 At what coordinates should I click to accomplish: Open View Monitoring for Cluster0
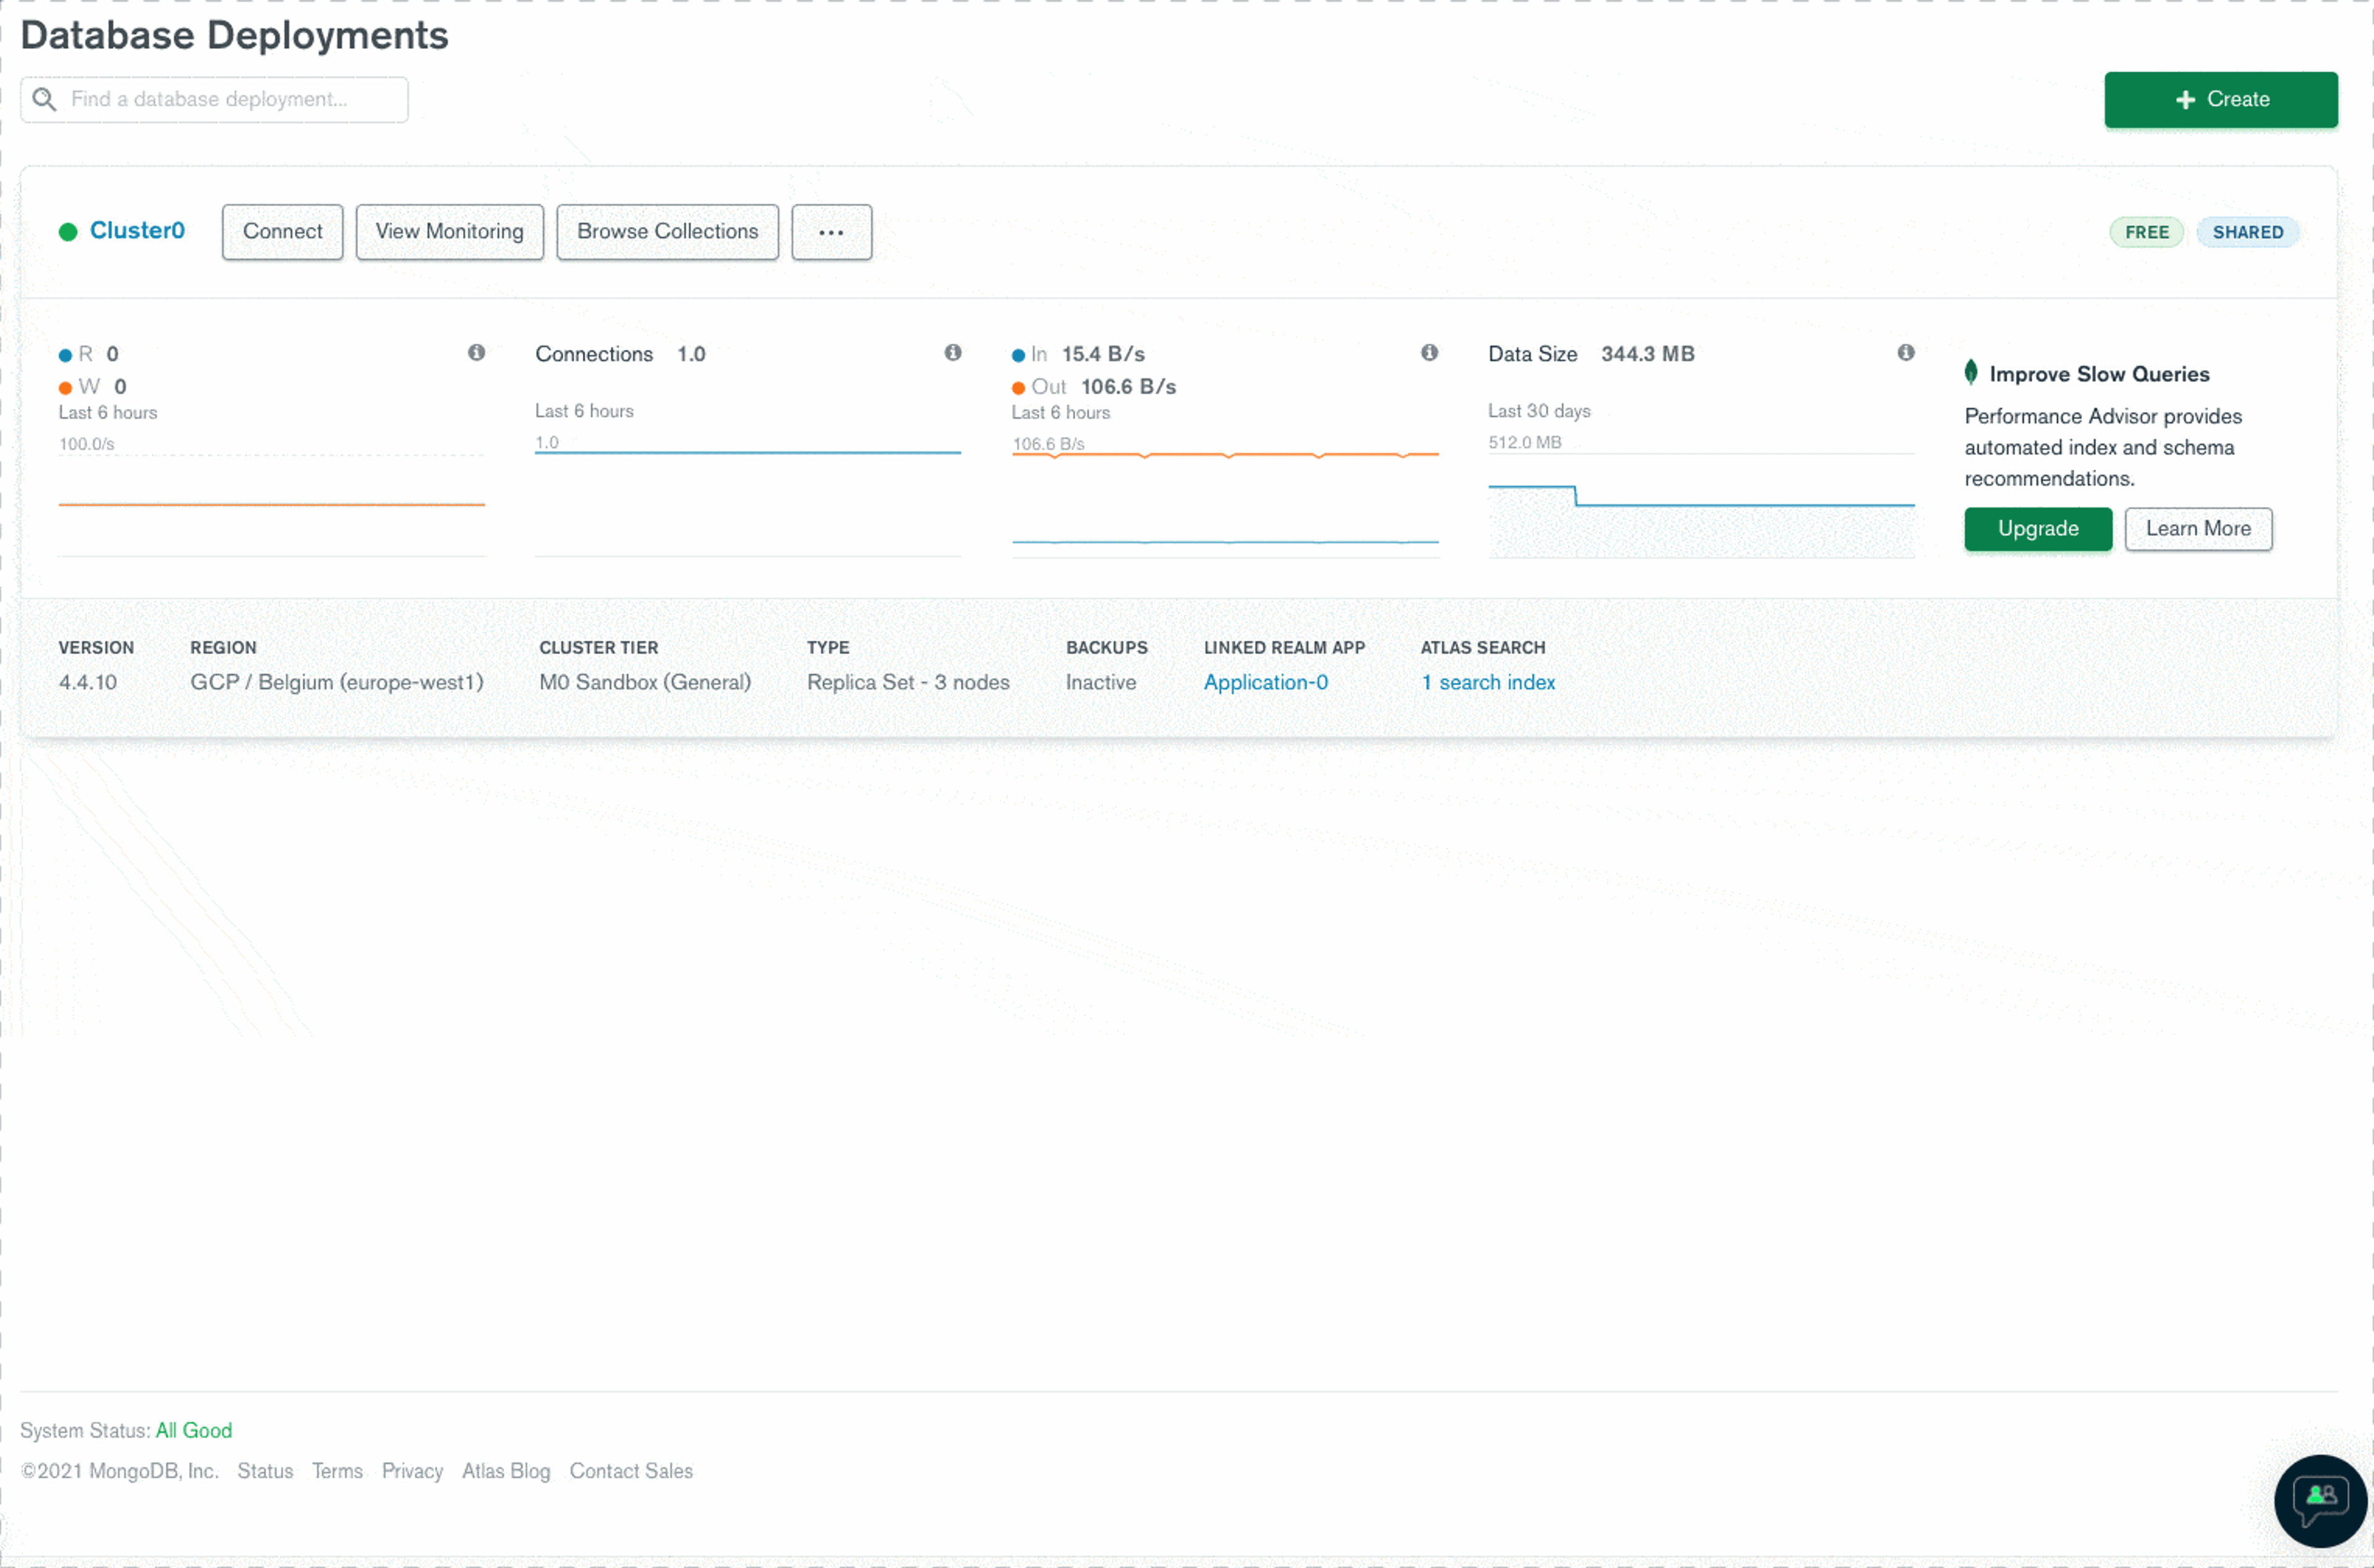pos(449,232)
